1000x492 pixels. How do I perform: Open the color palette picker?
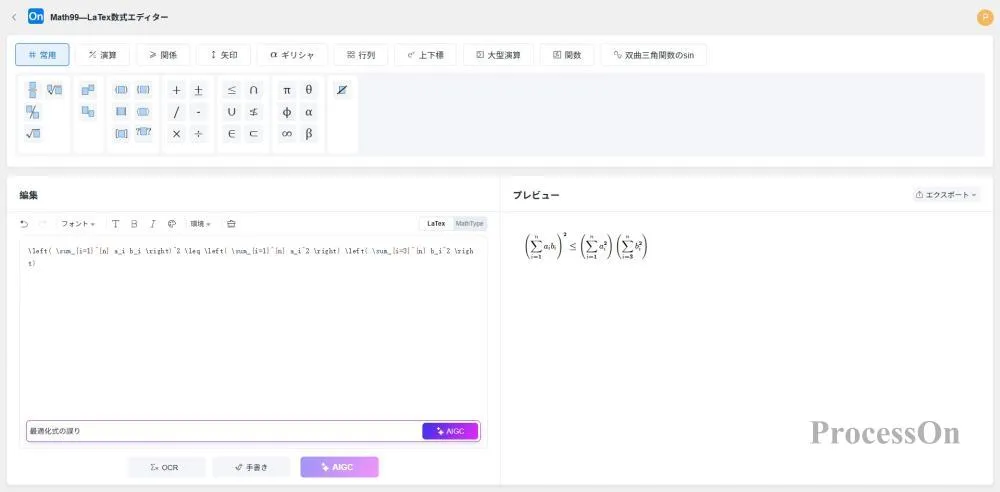[171, 224]
